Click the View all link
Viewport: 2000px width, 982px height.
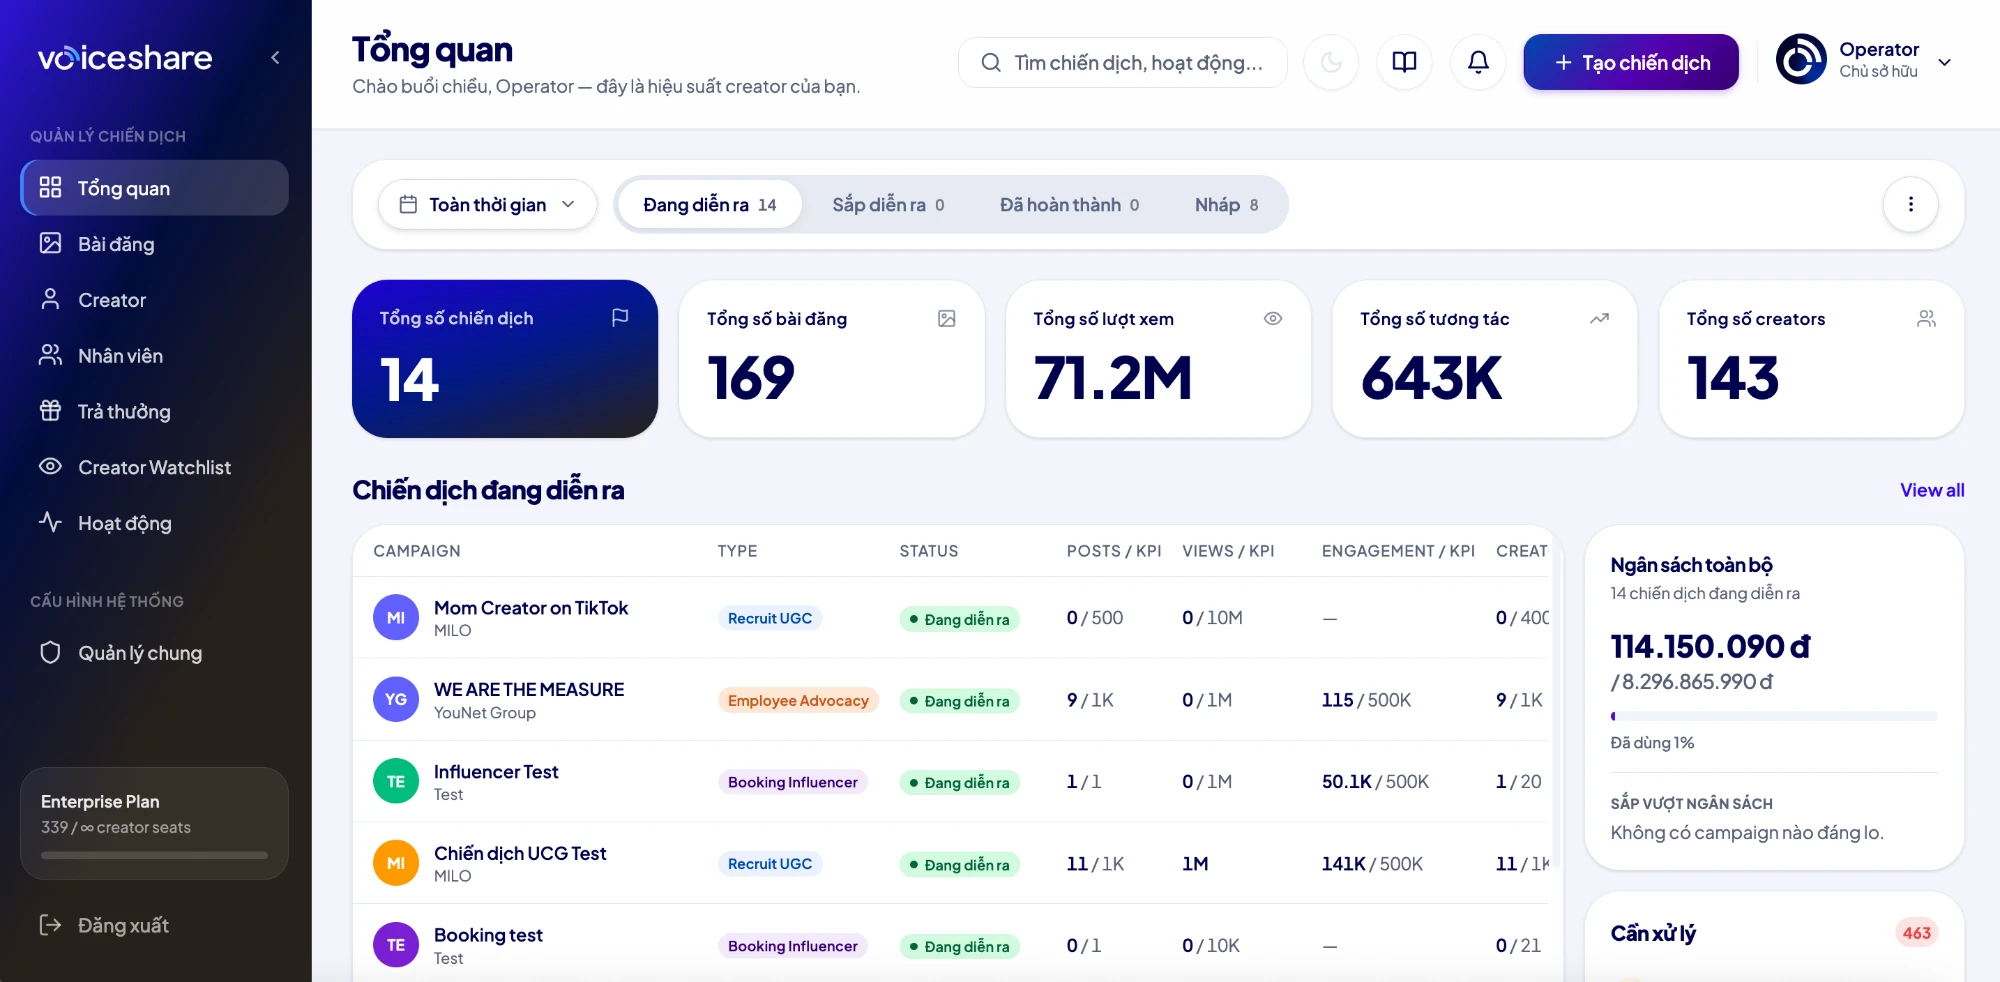[x=1932, y=490]
